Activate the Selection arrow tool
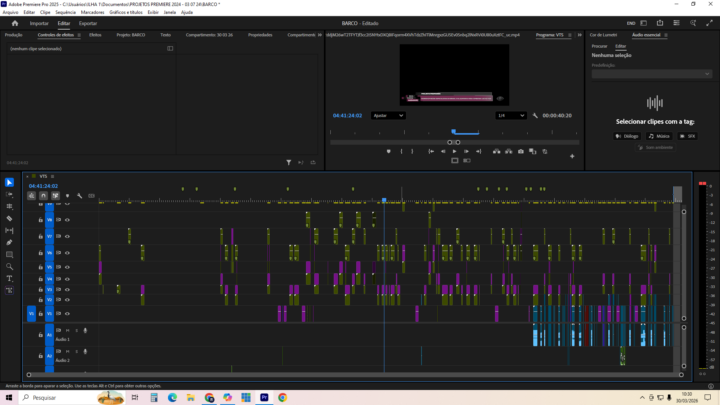This screenshot has height=405, width=720. coord(9,182)
